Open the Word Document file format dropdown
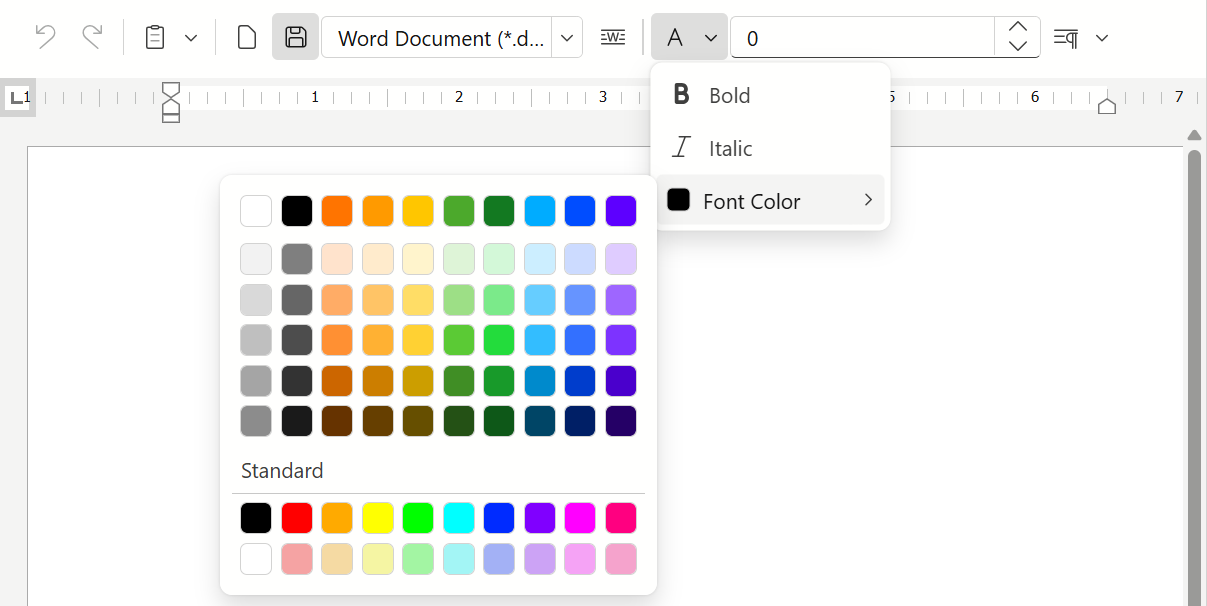Image resolution: width=1207 pixels, height=606 pixels. click(566, 37)
